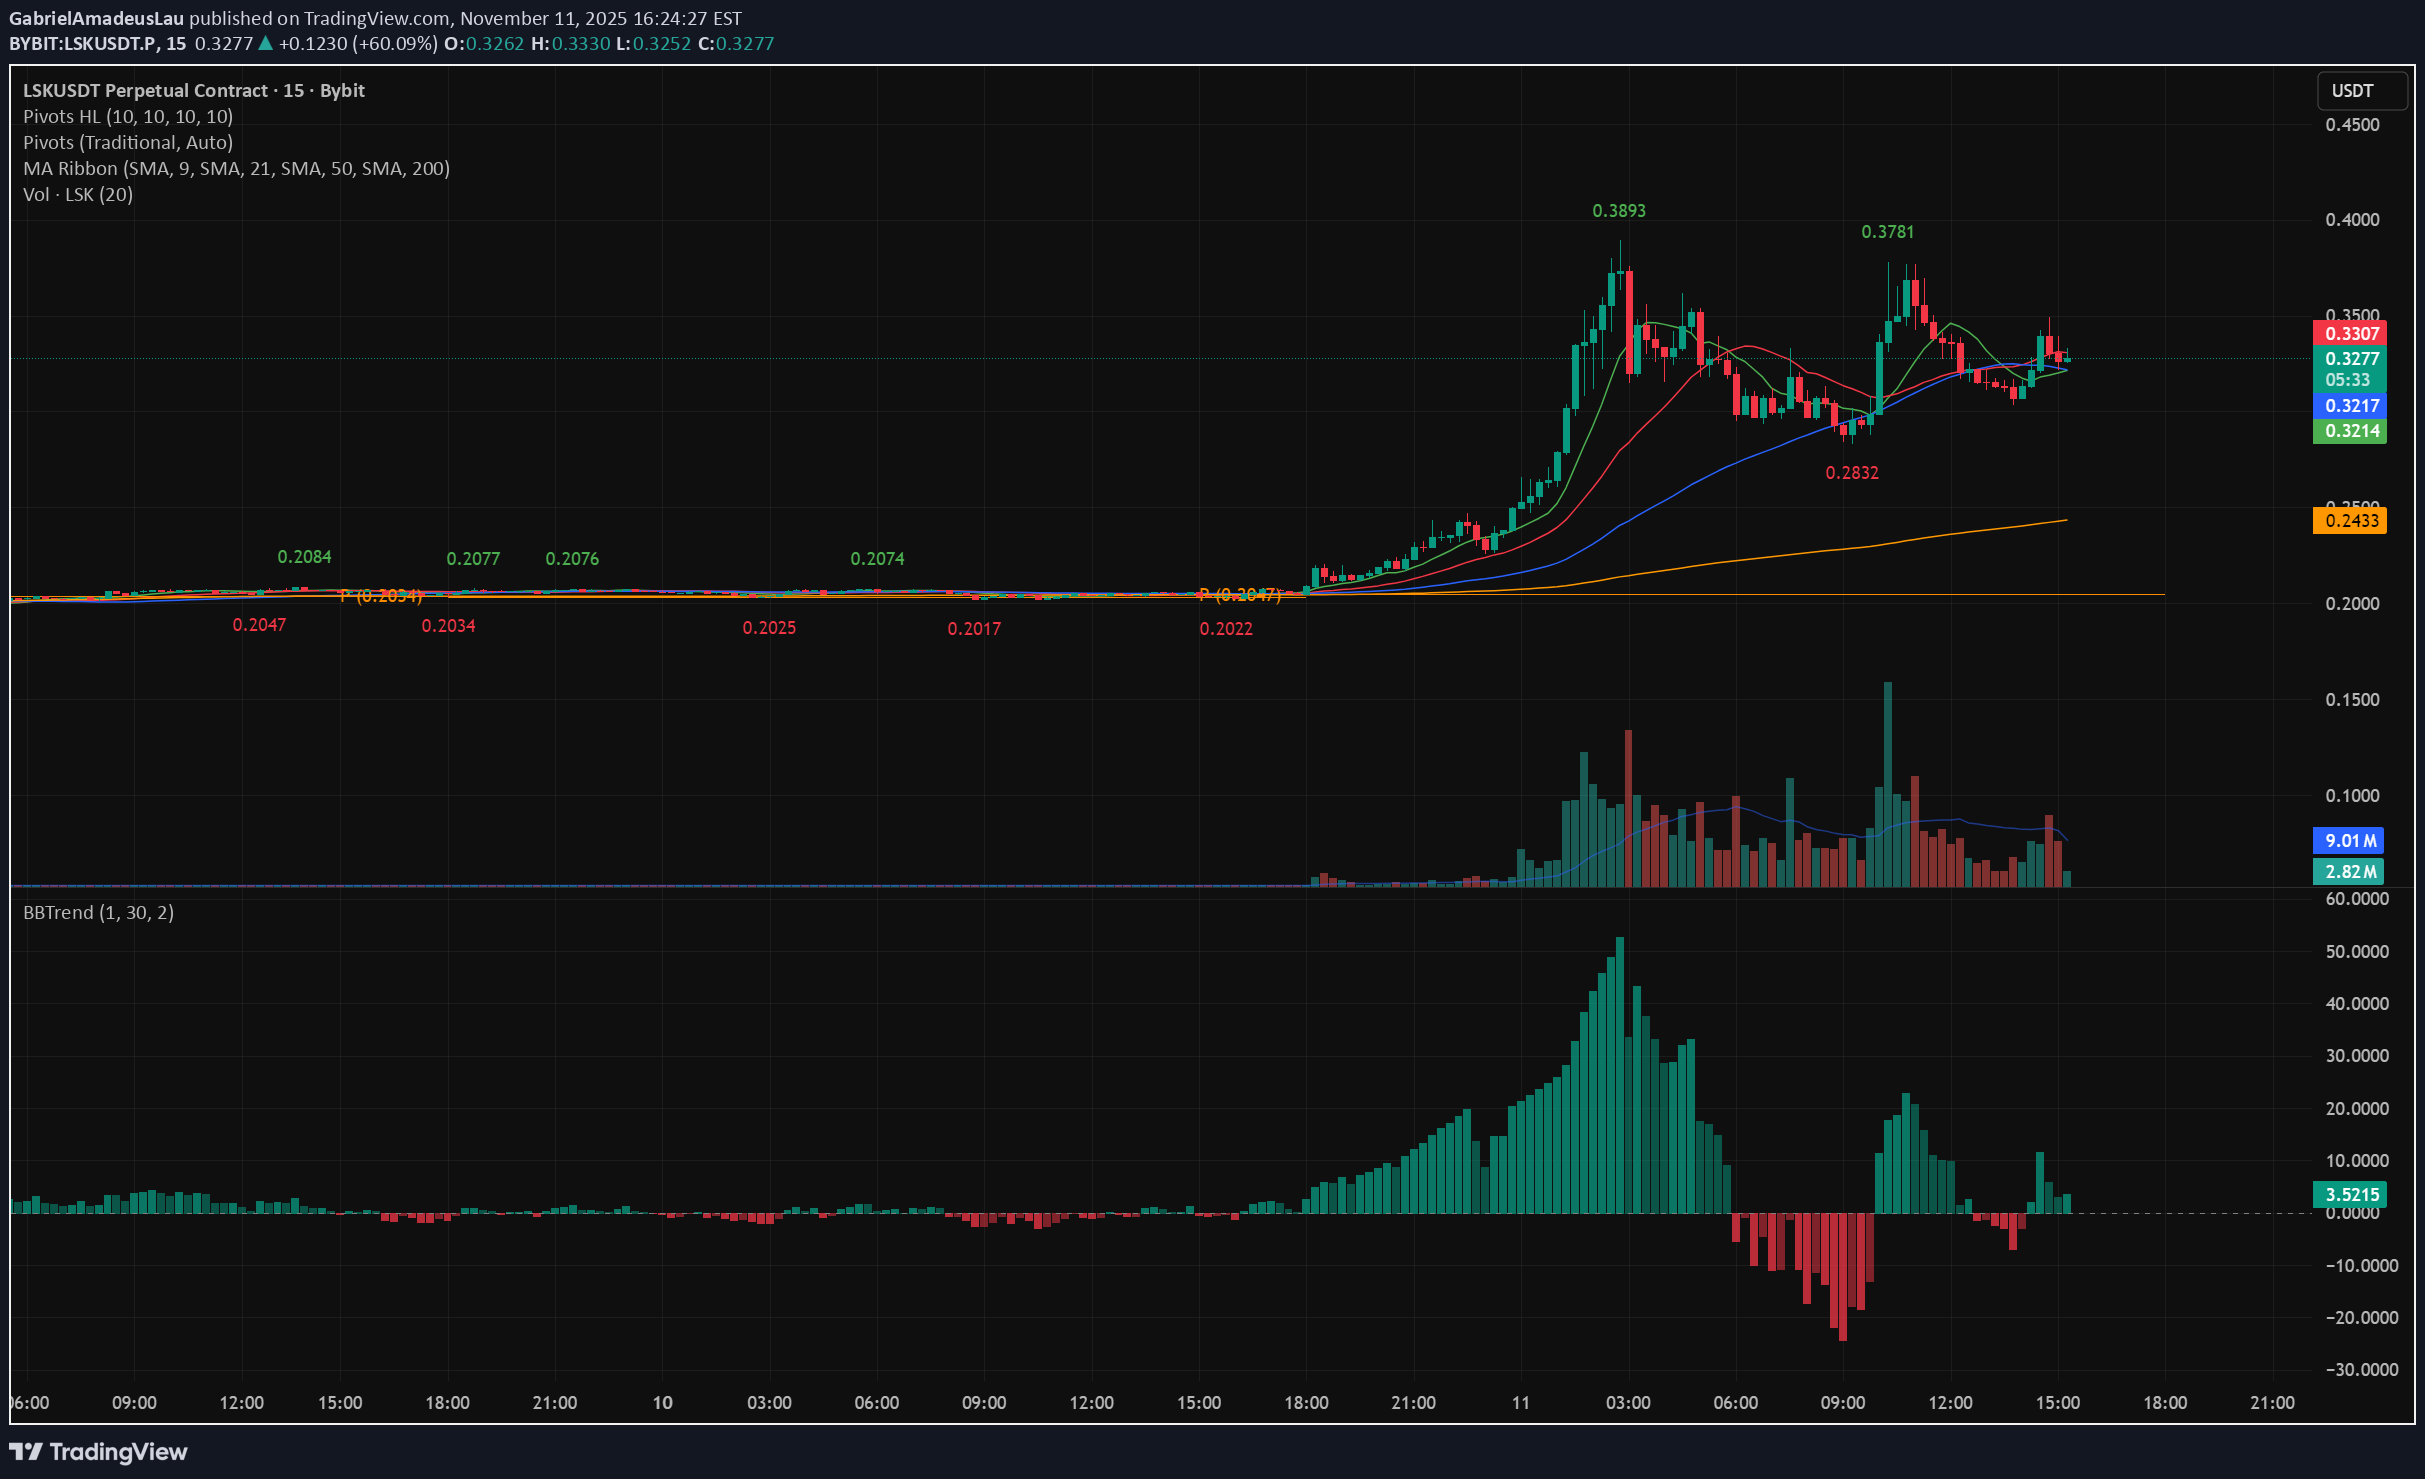Select the Pivots (Traditional, Auto) legend
2425x1479 pixels.
tap(128, 142)
